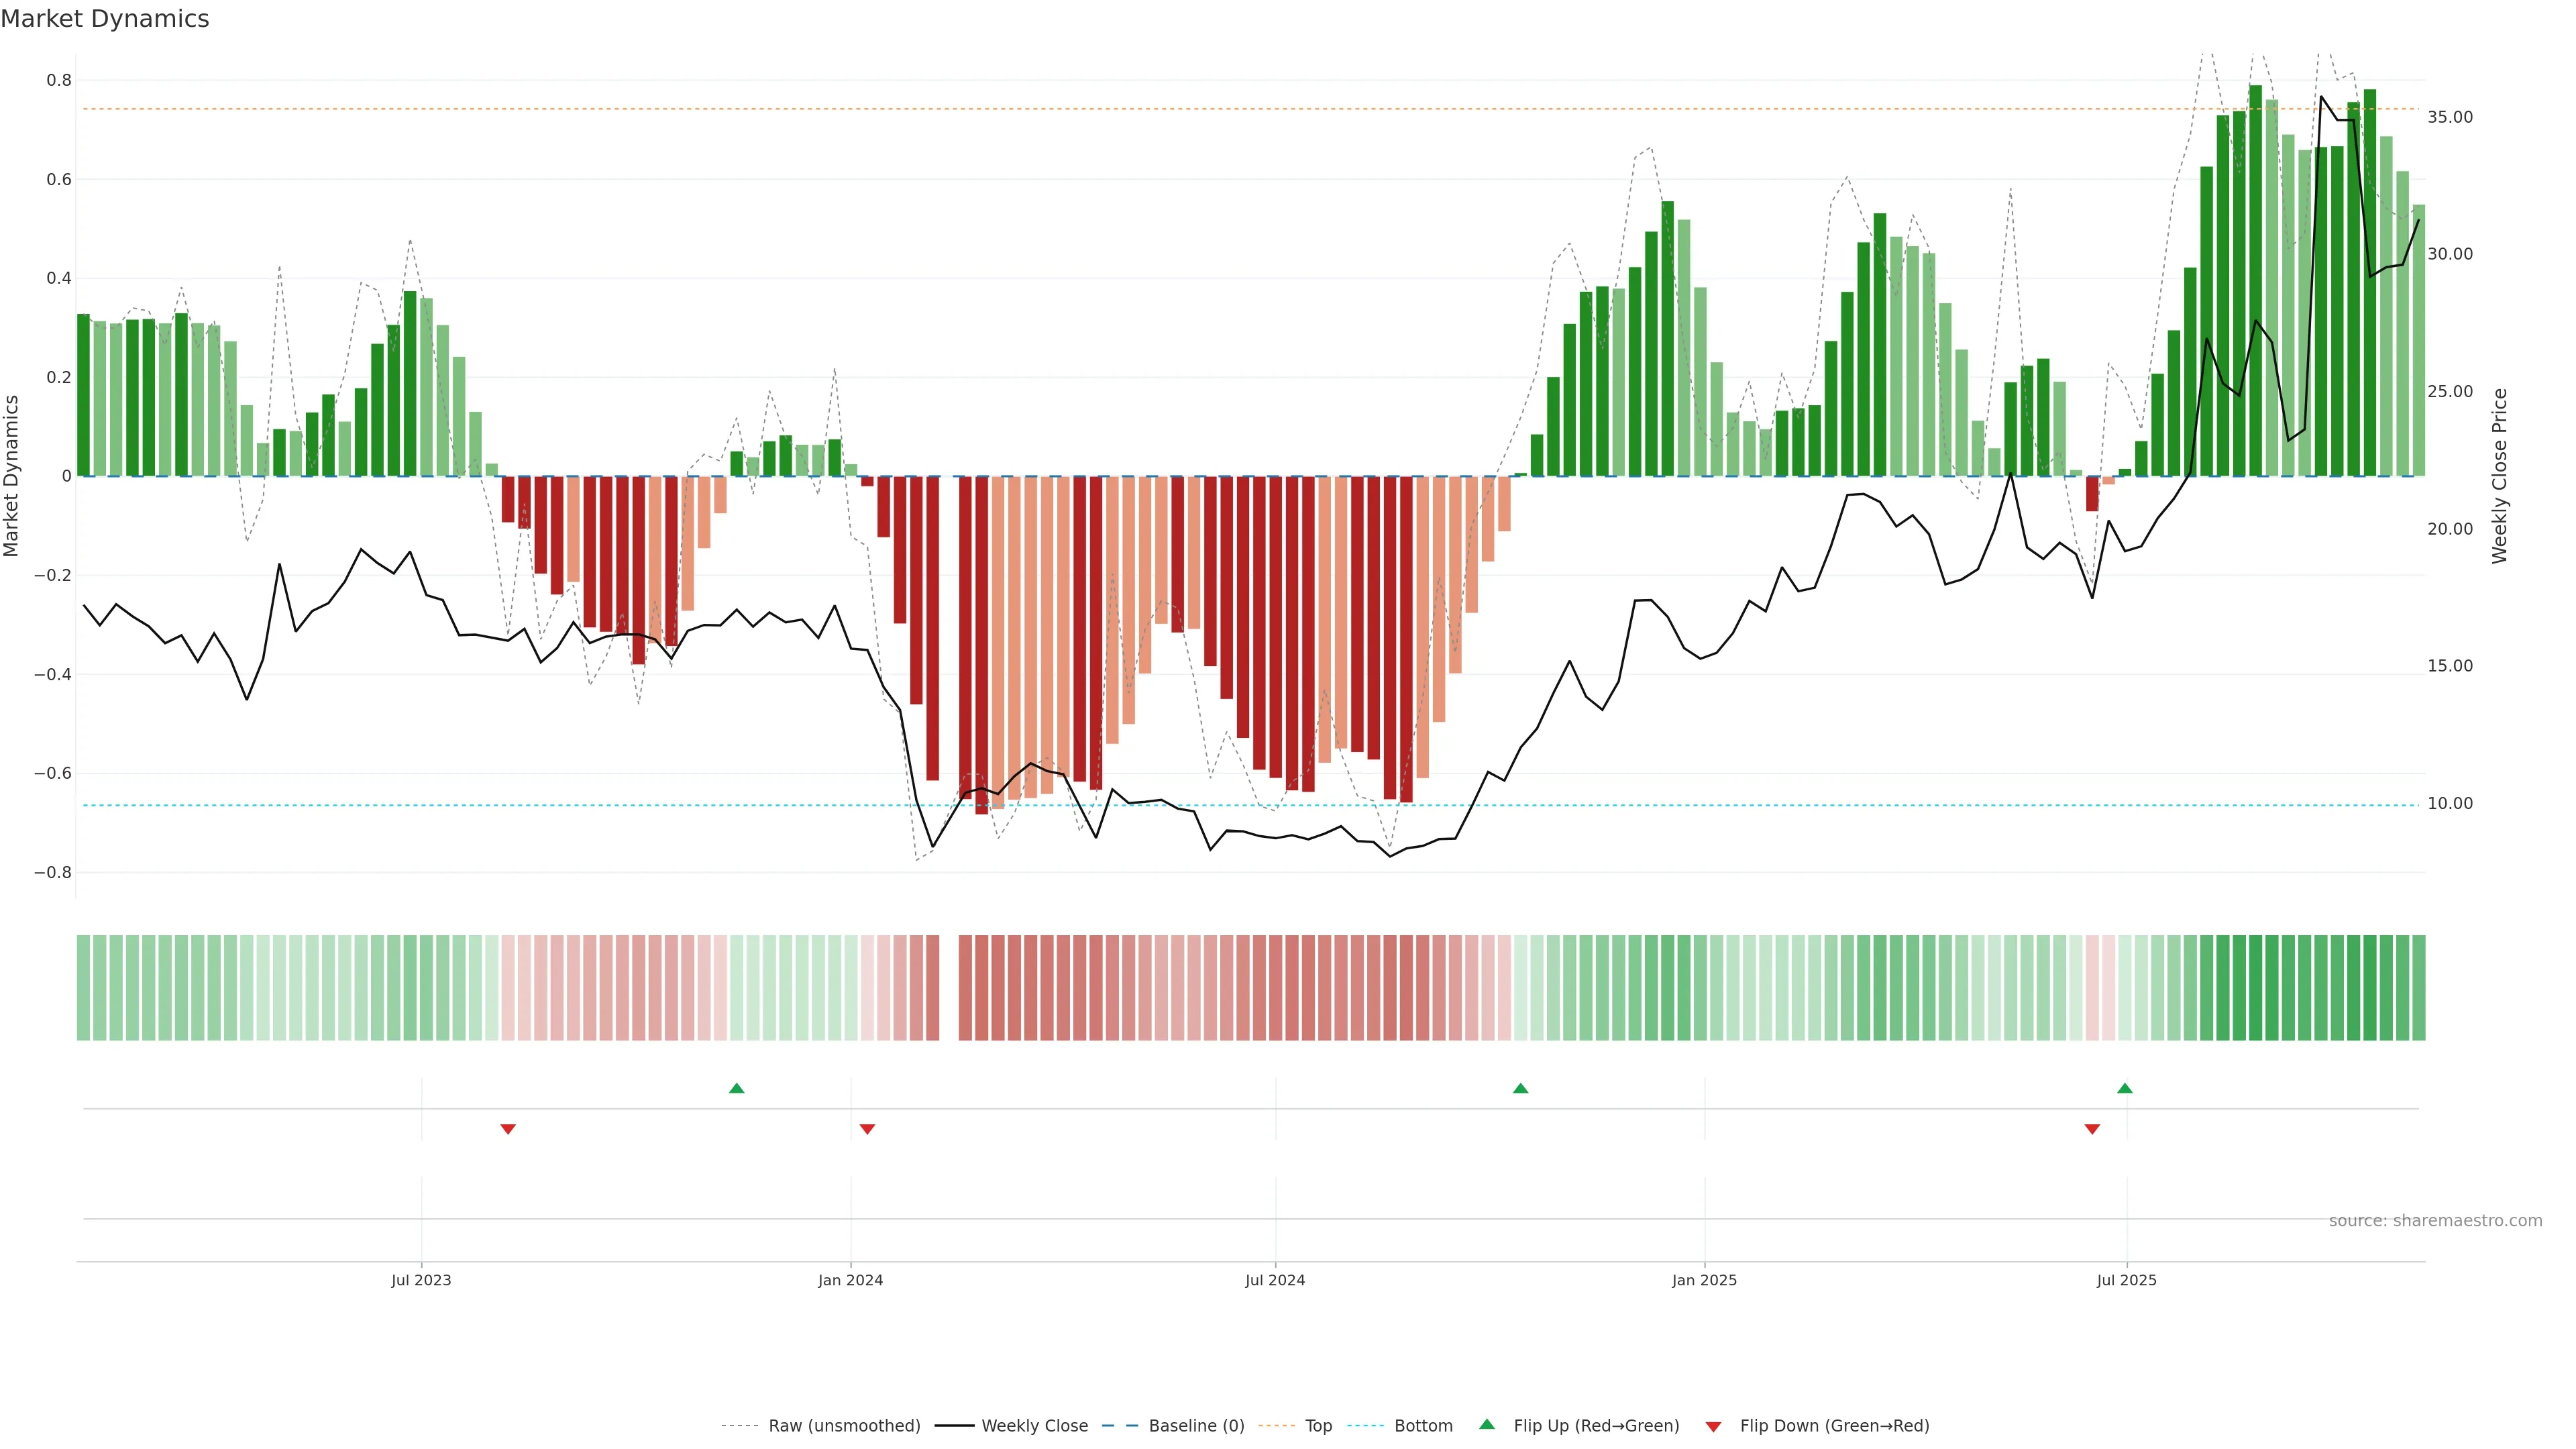
Task: Click the flip-up triangle at Jul 2025
Action: coord(2125,1088)
